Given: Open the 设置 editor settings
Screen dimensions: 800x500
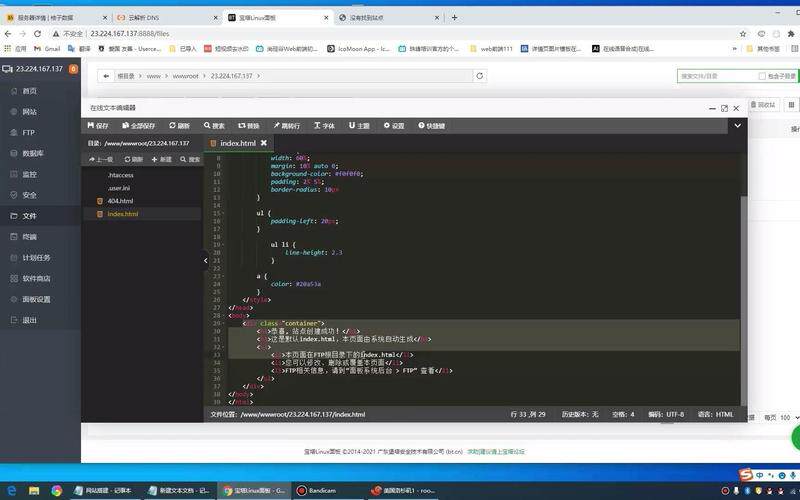Looking at the screenshot, I should (x=394, y=126).
